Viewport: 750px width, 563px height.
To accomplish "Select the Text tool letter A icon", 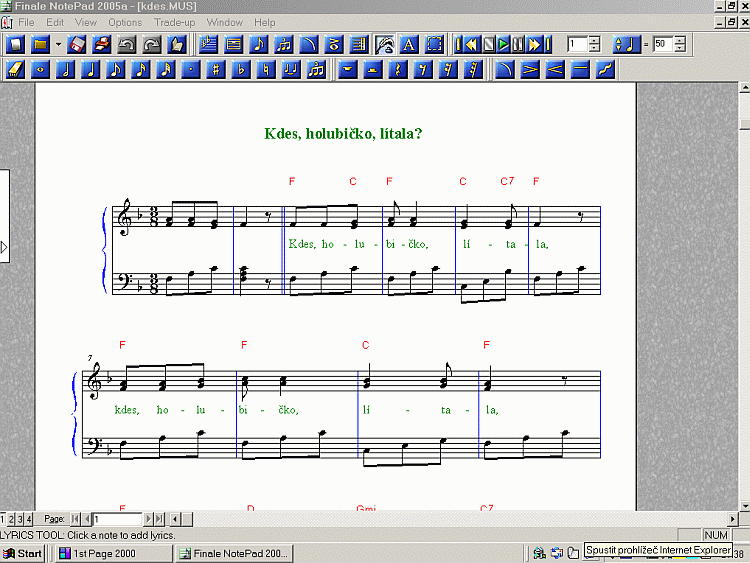I will 409,44.
